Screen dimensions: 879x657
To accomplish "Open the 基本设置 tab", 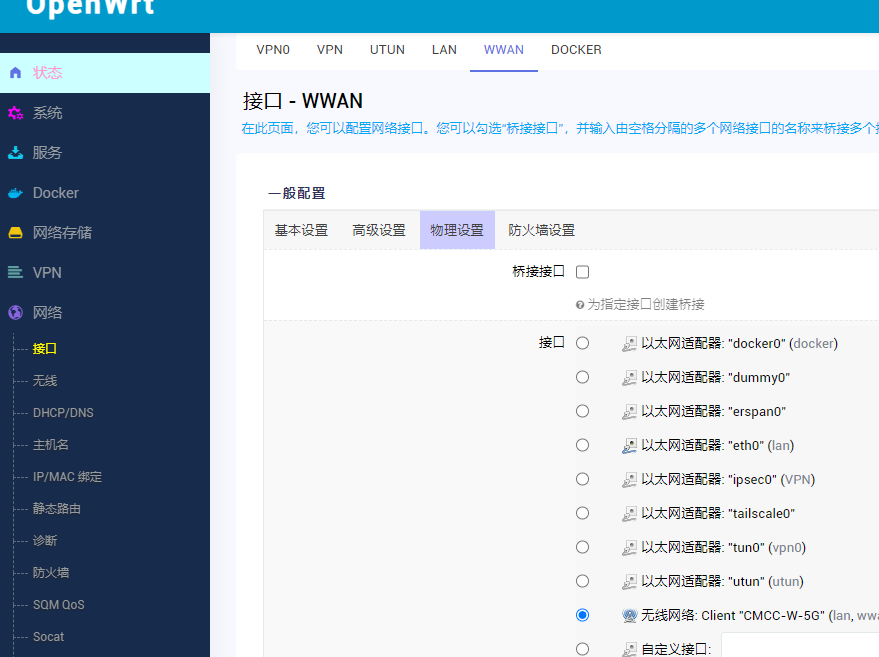I will point(302,230).
